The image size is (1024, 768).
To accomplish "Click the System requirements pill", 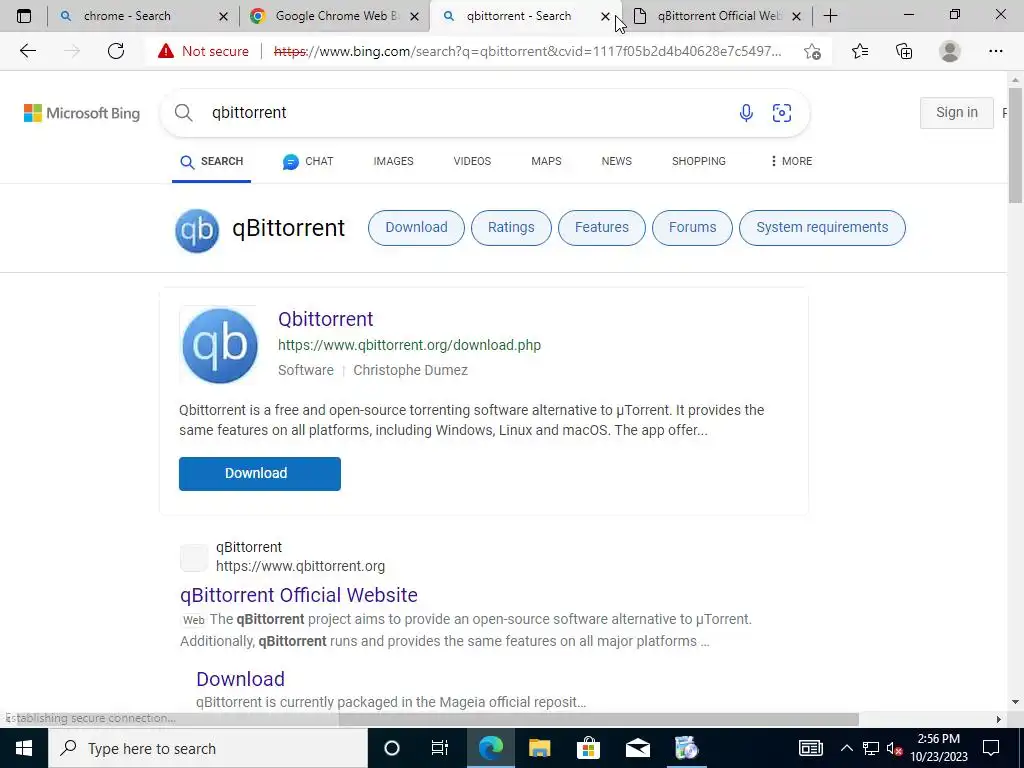I will 822,228.
